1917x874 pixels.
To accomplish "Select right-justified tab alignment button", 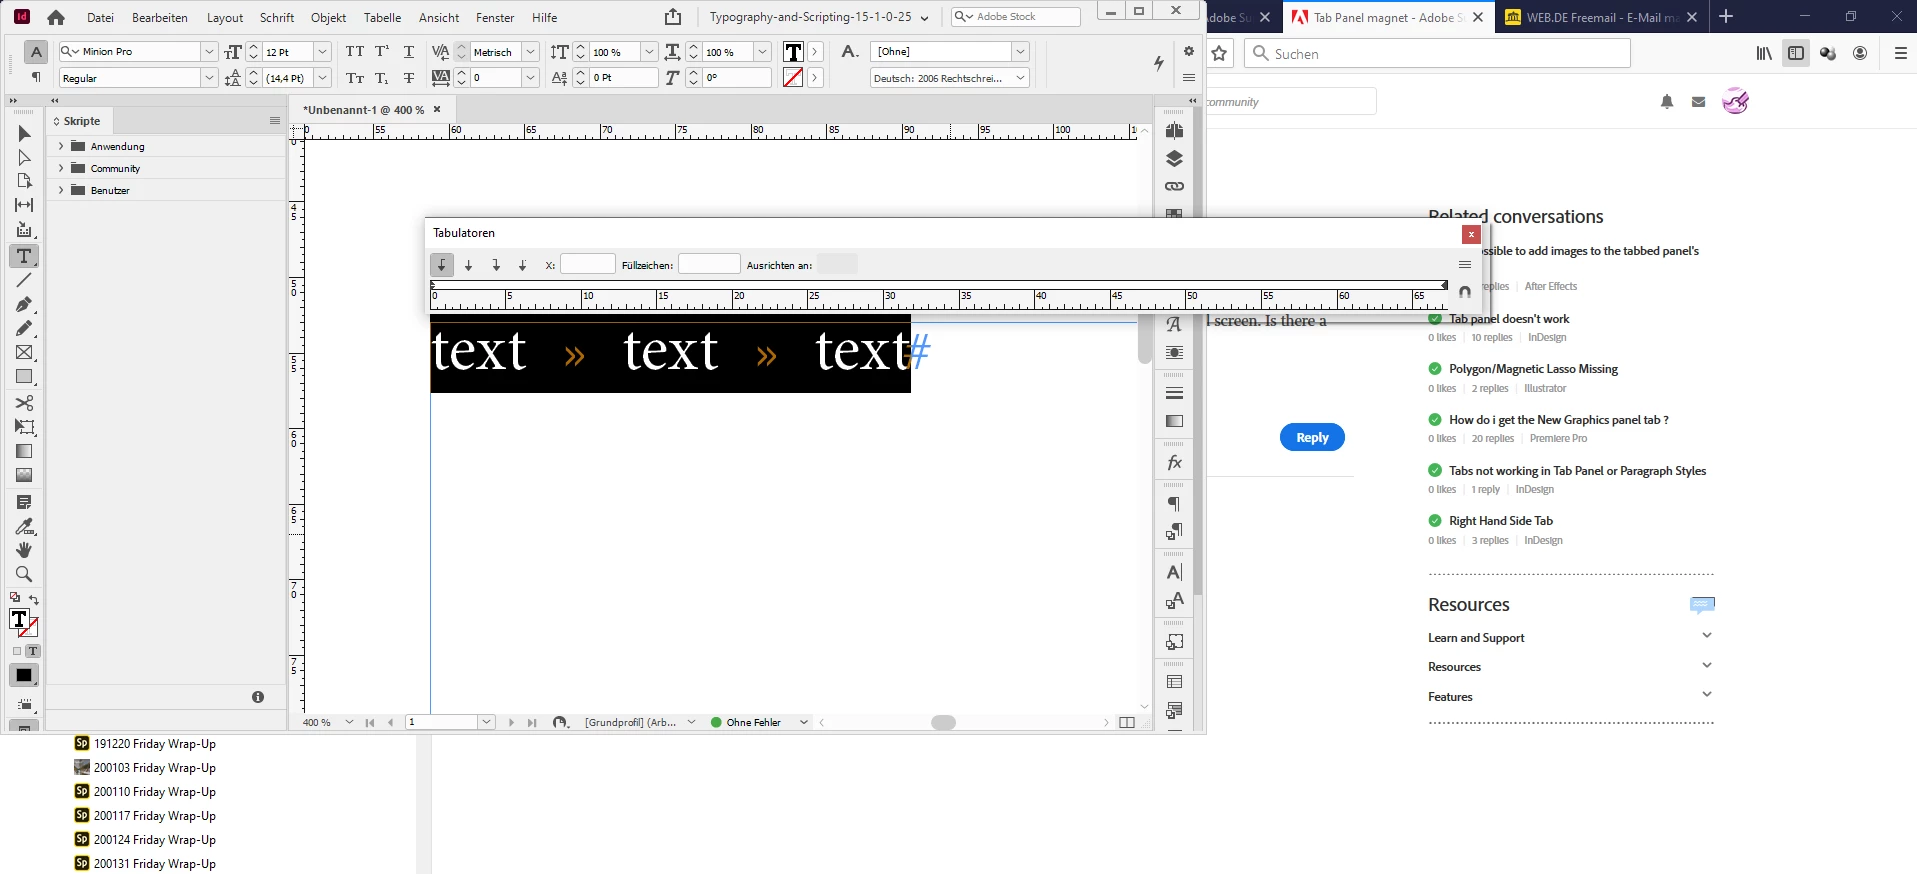I will 495,265.
